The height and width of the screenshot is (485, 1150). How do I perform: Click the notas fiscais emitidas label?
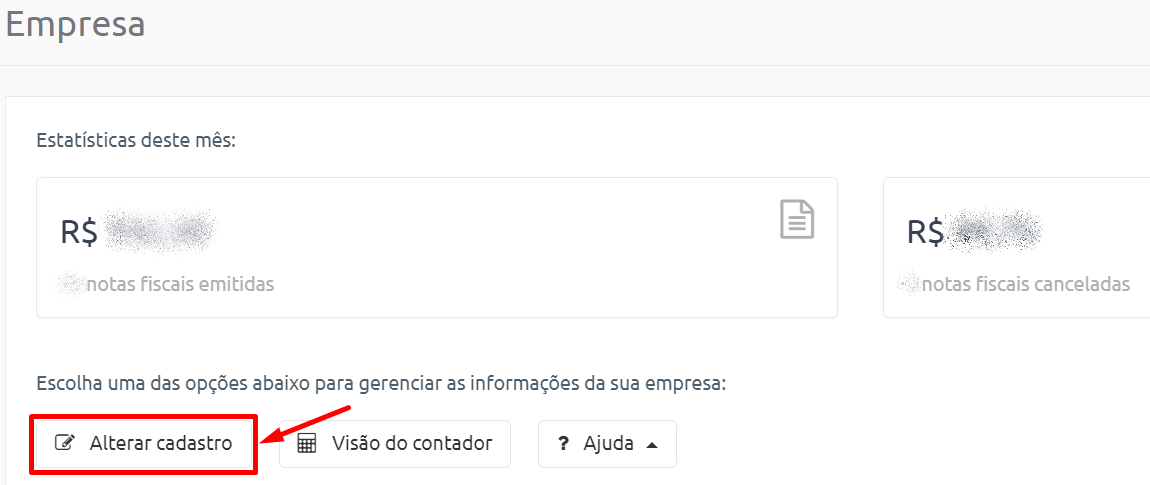tap(180, 285)
